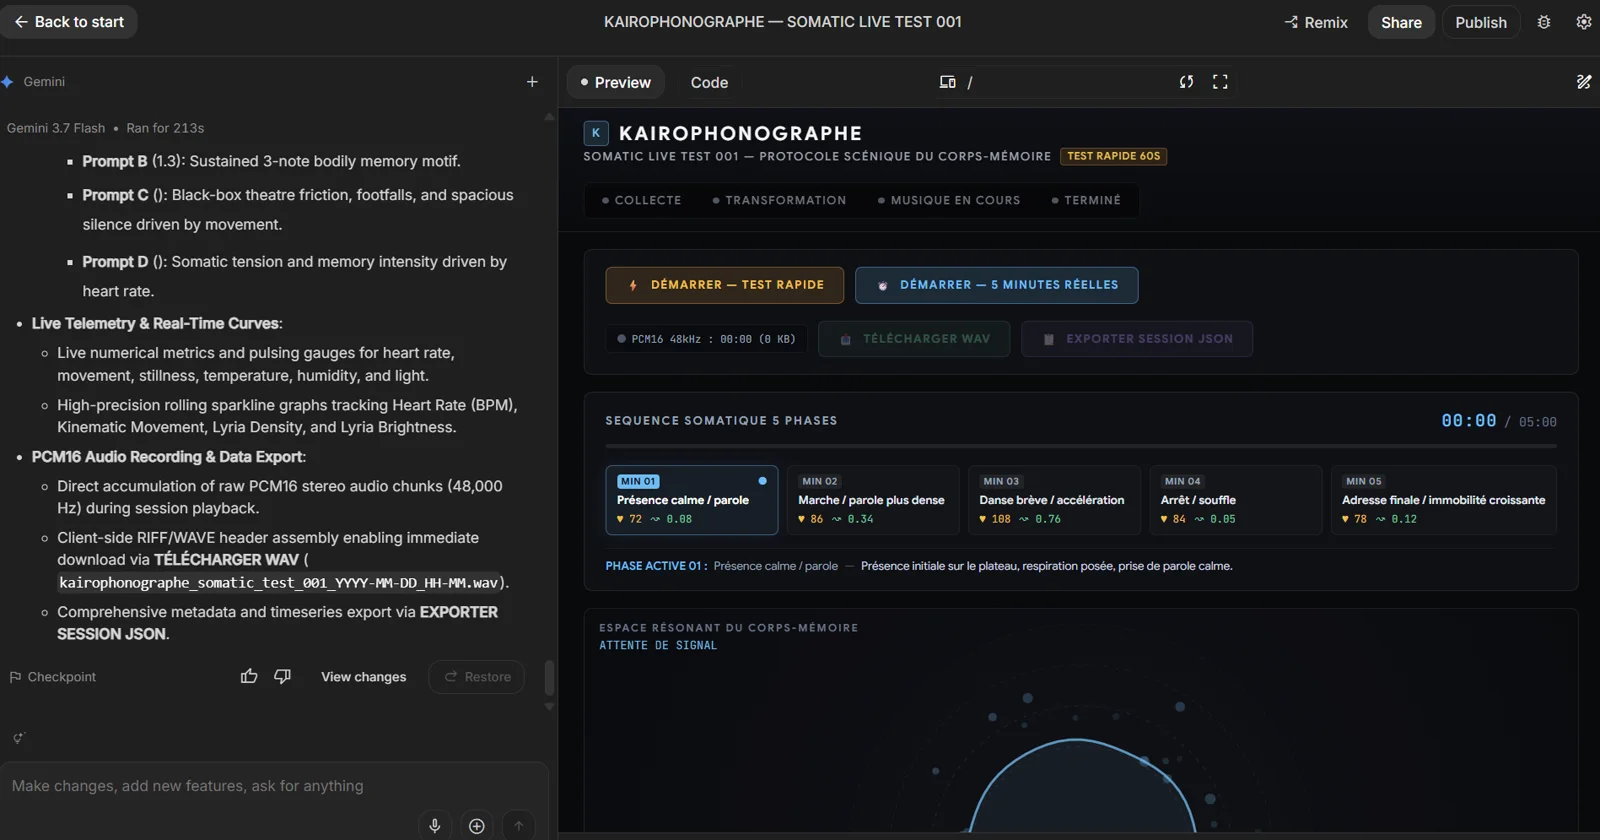
Task: Toggle the device size preview icon
Action: [x=947, y=82]
